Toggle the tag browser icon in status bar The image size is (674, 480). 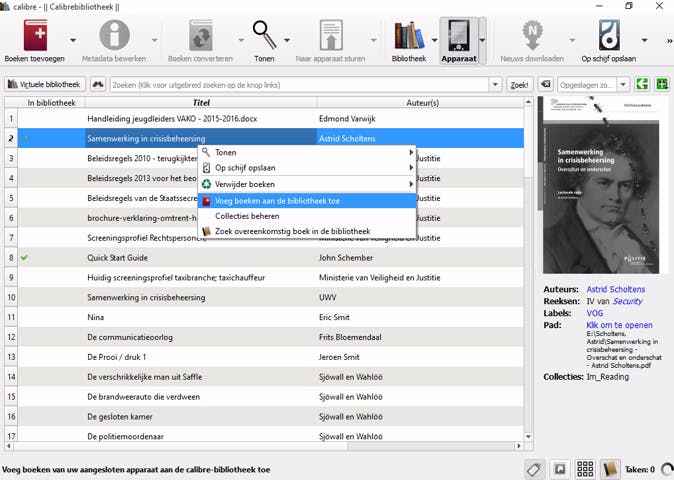pos(534,469)
